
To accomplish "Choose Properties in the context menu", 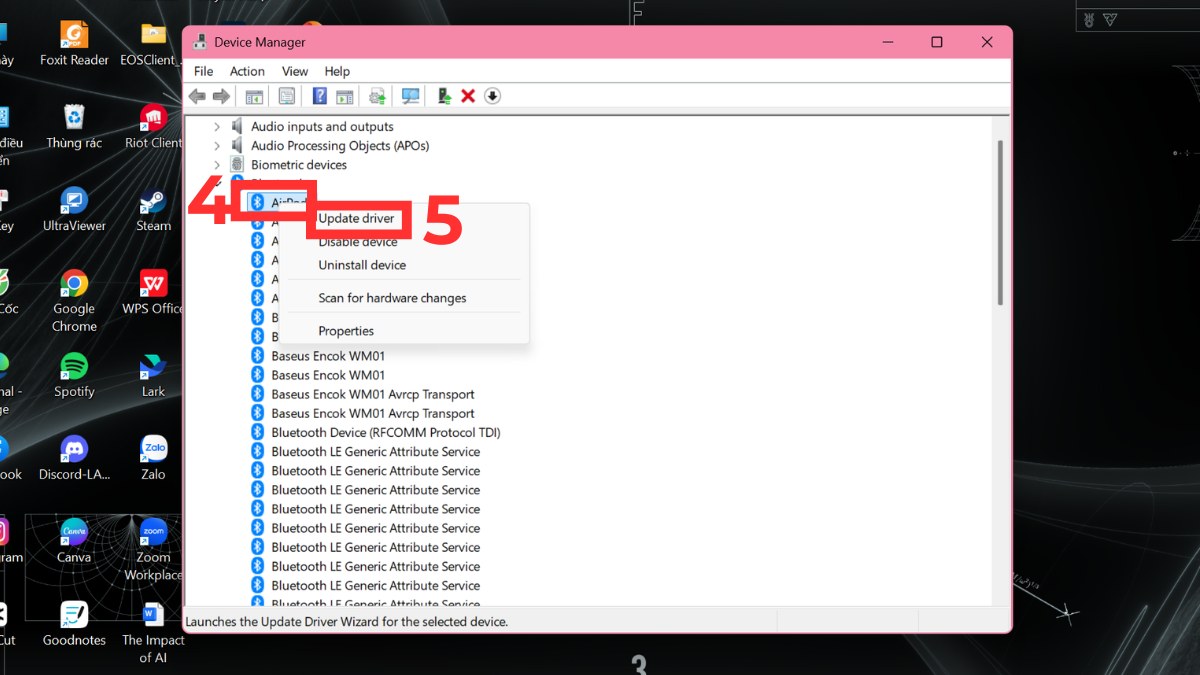I will pos(346,331).
